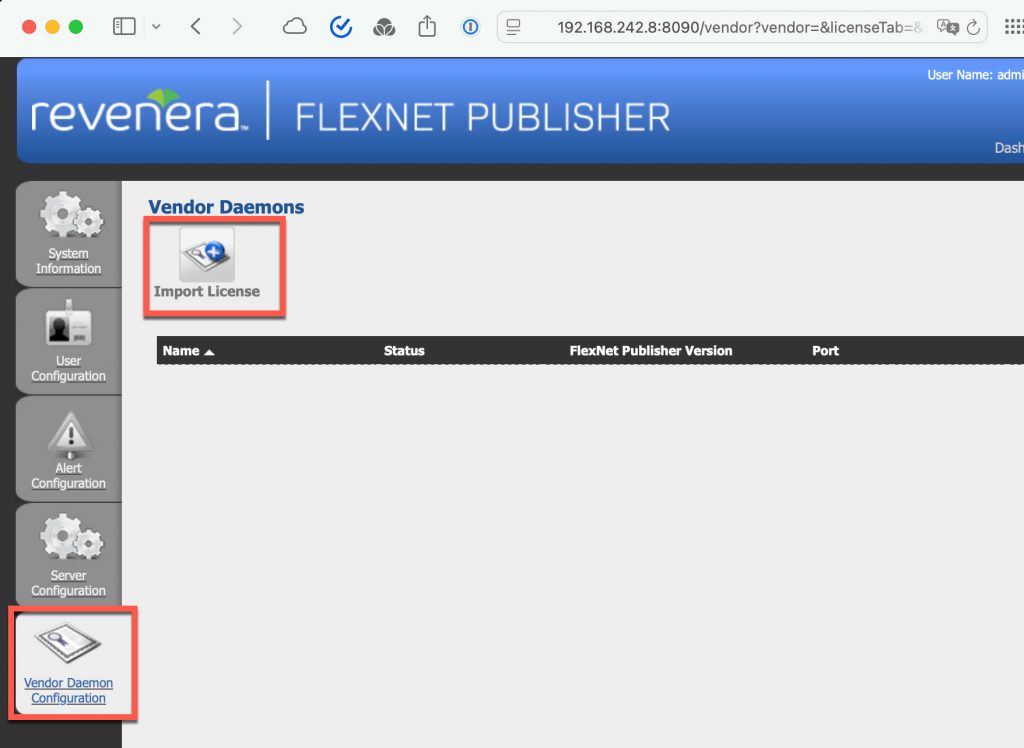Click the Status column header
Image resolution: width=1024 pixels, height=748 pixels.
click(x=404, y=351)
